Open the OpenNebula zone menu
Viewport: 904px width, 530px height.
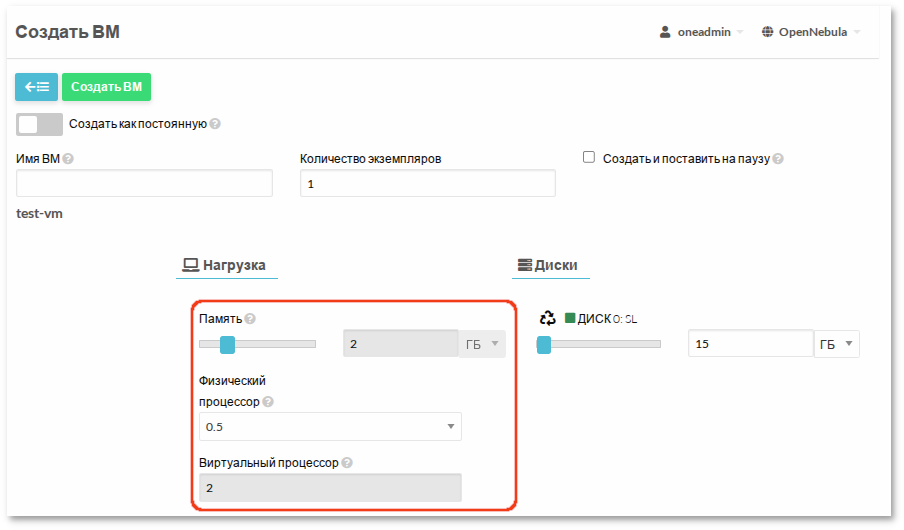pos(811,32)
